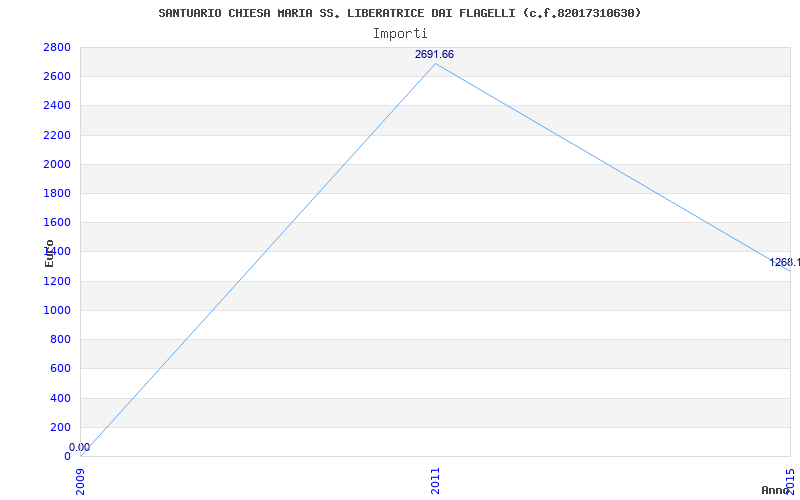
Task: Click the 1600 y-axis tick label
Action: (x=57, y=222)
